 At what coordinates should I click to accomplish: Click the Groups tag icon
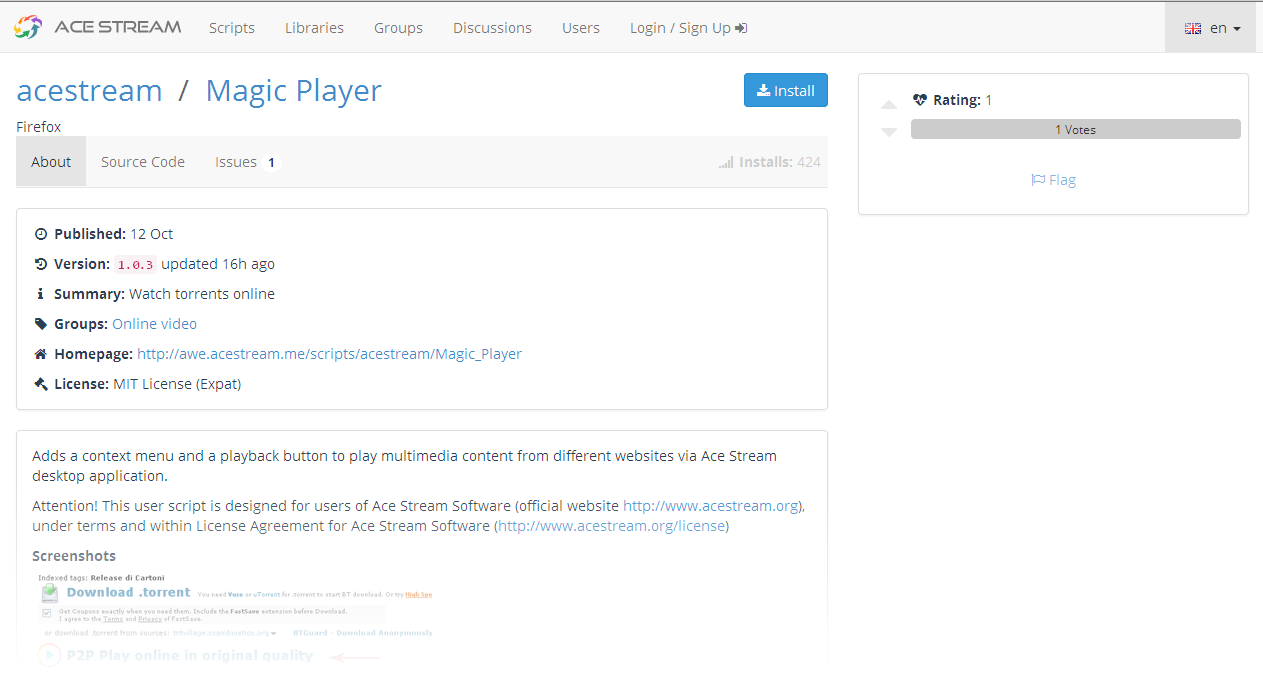click(x=41, y=324)
